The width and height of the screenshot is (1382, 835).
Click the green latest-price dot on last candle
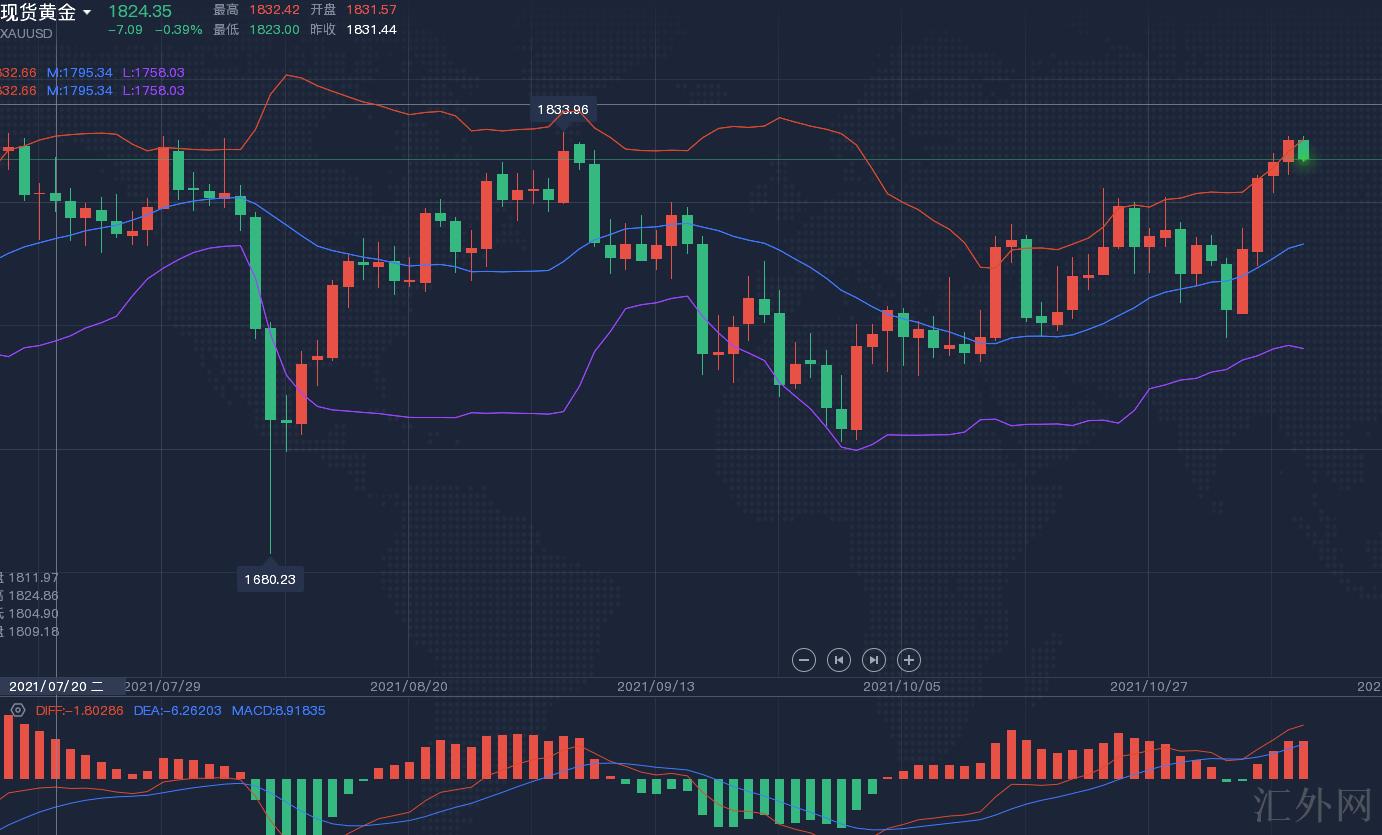click(1304, 159)
